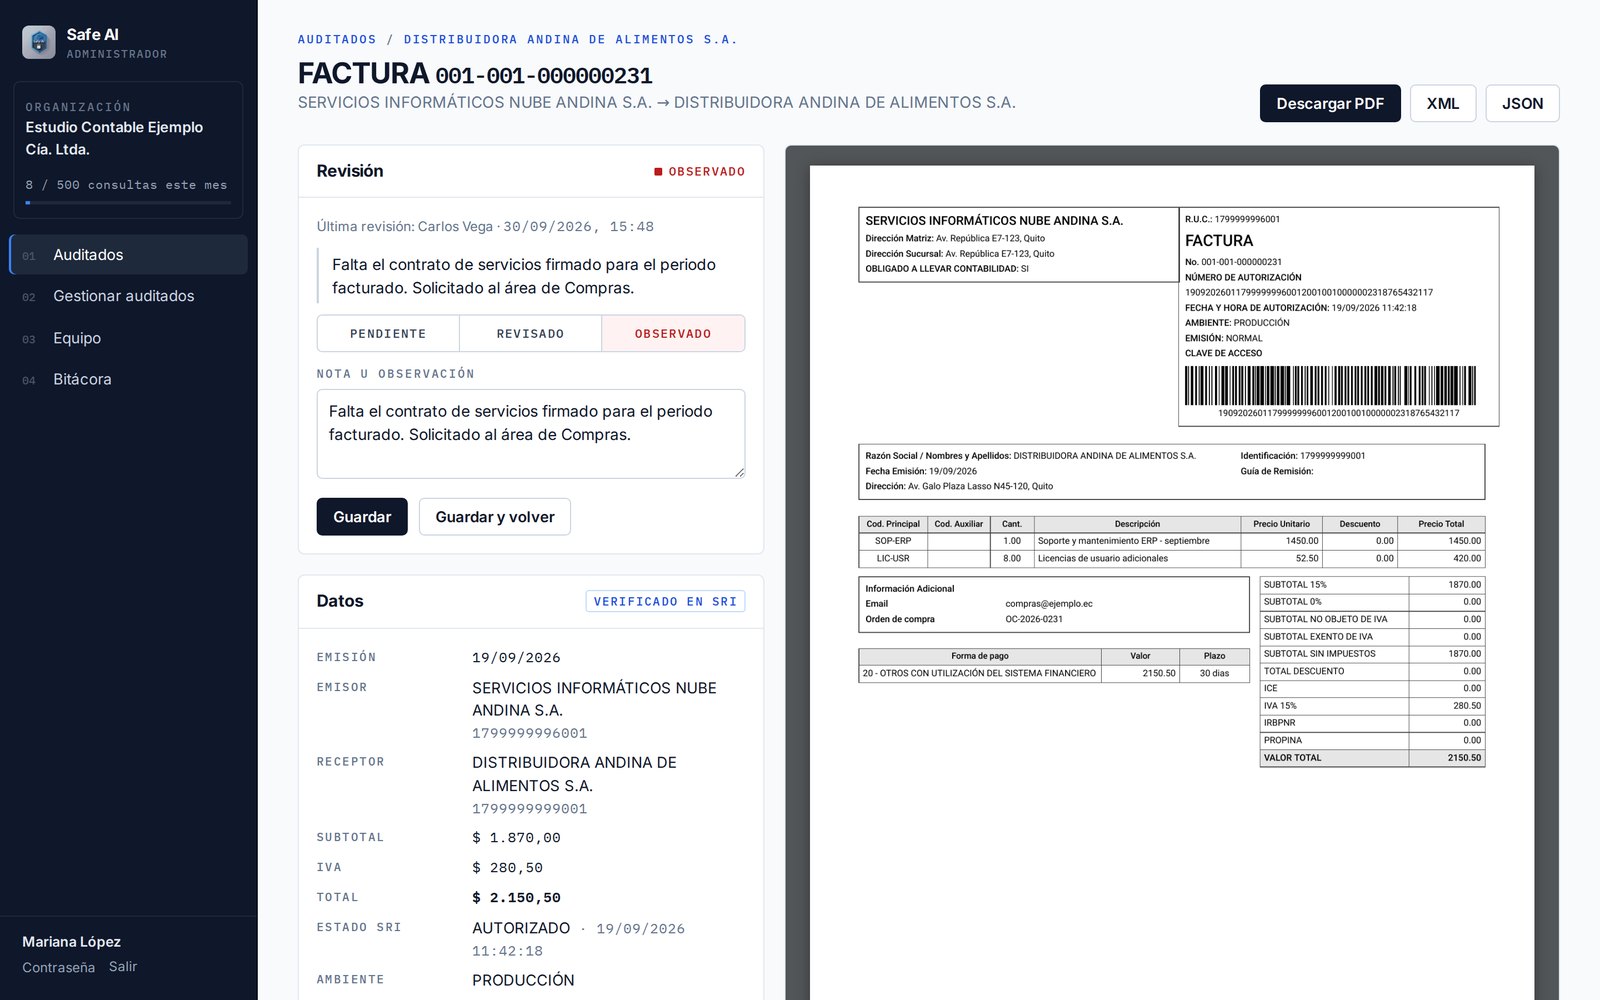Click the total value $ 2.150,50
Image resolution: width=1600 pixels, height=1000 pixels.
pos(516,898)
